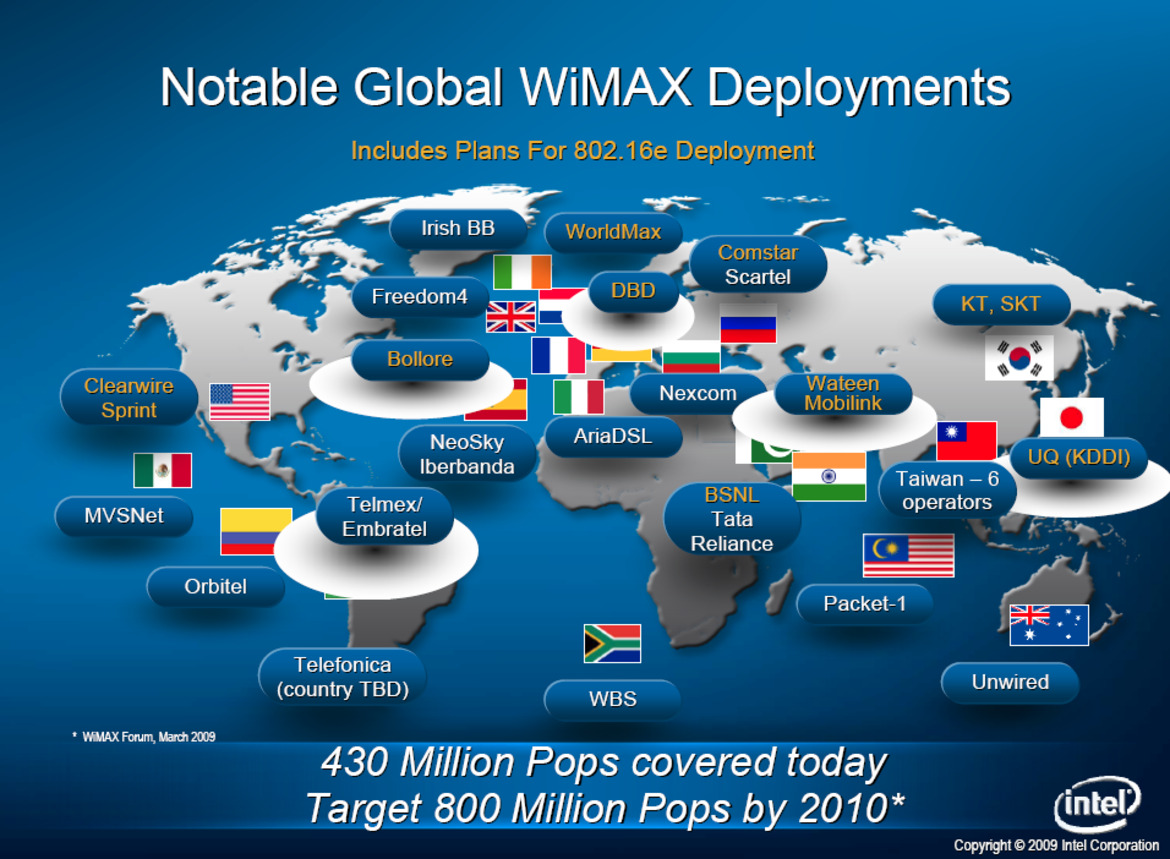Select the Clearwire Sprint label
This screenshot has width=1170, height=859.
129,398
